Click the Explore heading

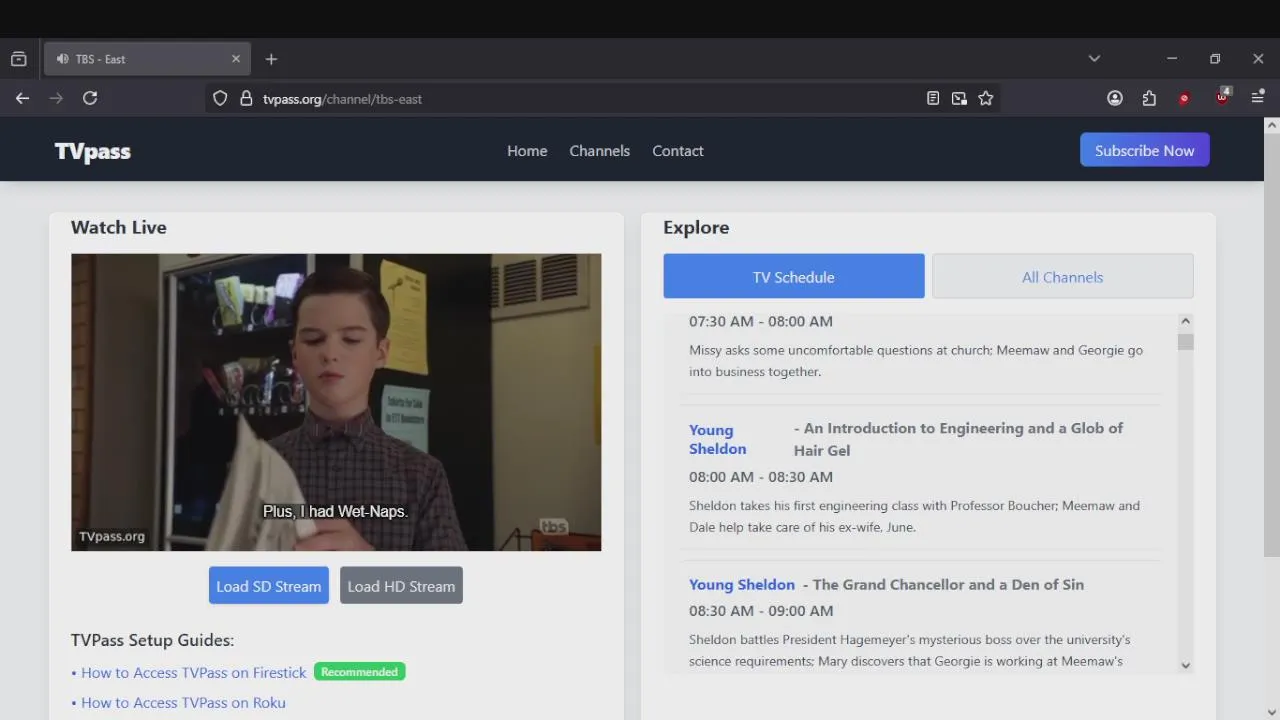[696, 227]
